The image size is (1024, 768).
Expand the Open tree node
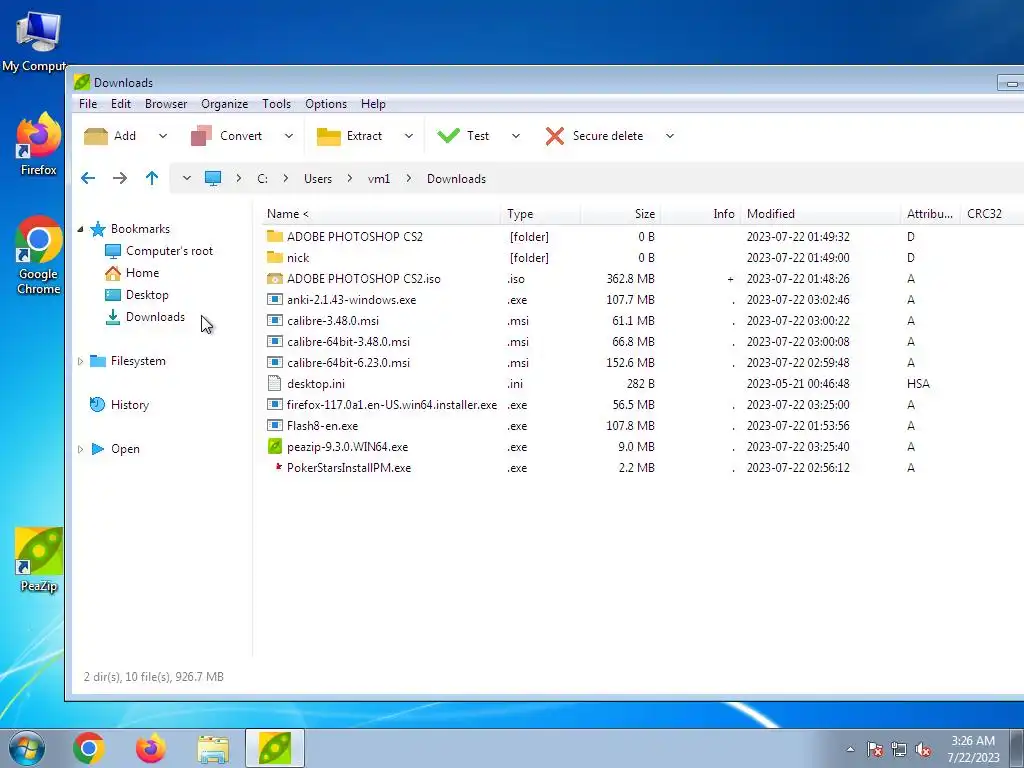coord(80,449)
